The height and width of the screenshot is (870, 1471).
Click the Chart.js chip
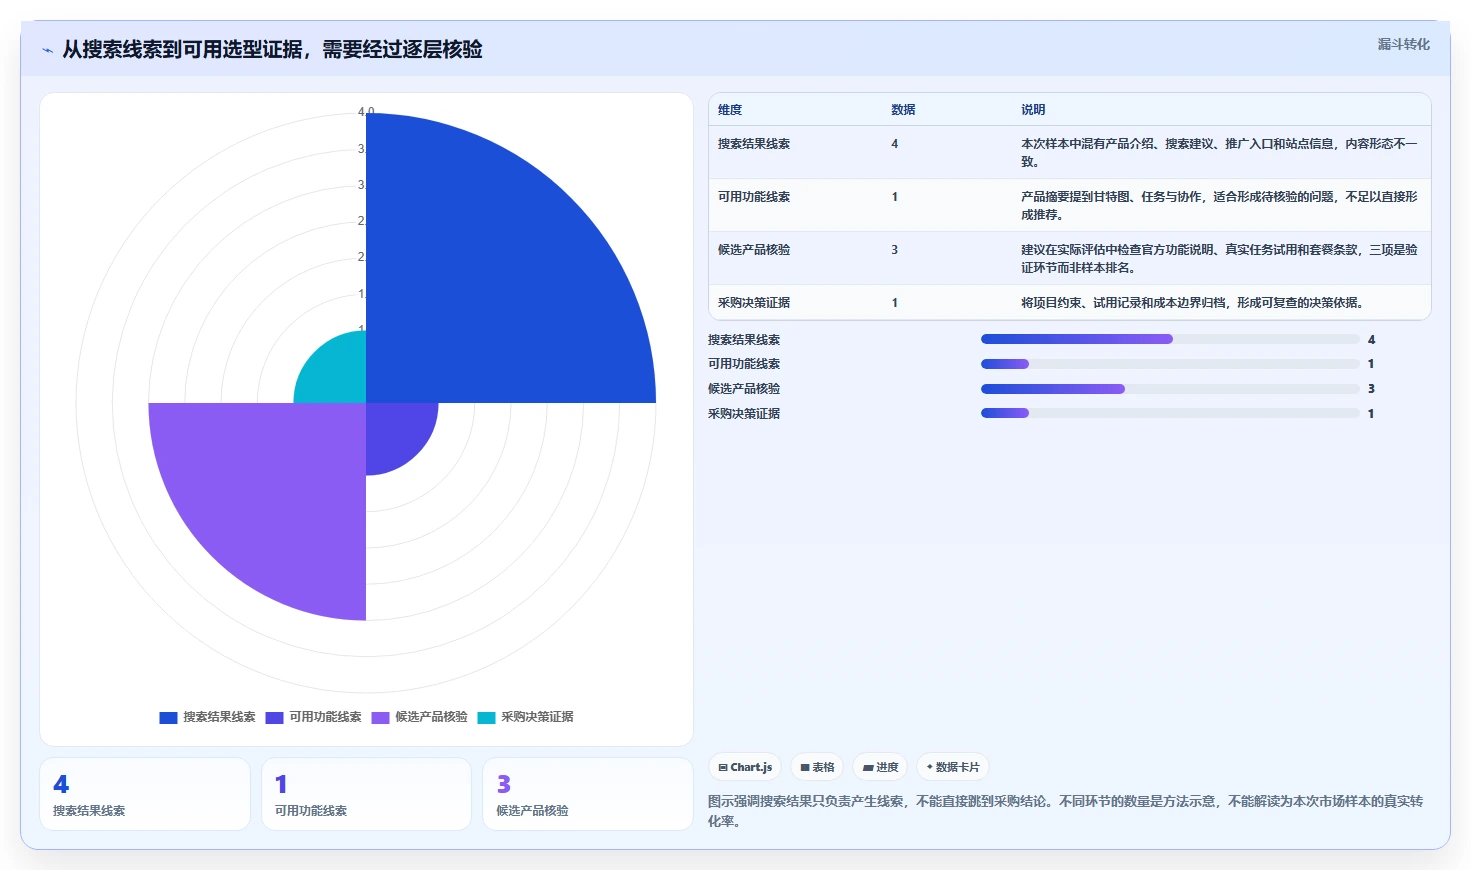click(745, 767)
